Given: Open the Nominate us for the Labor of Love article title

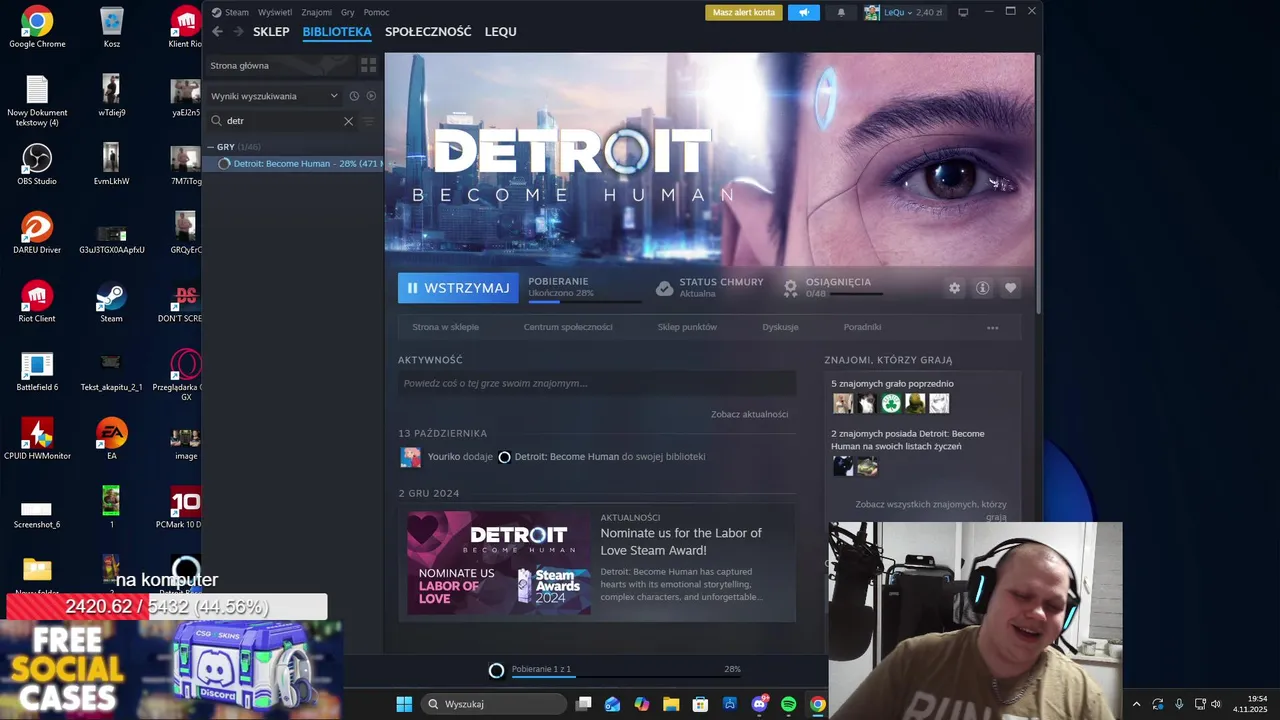Looking at the screenshot, I should [681, 542].
